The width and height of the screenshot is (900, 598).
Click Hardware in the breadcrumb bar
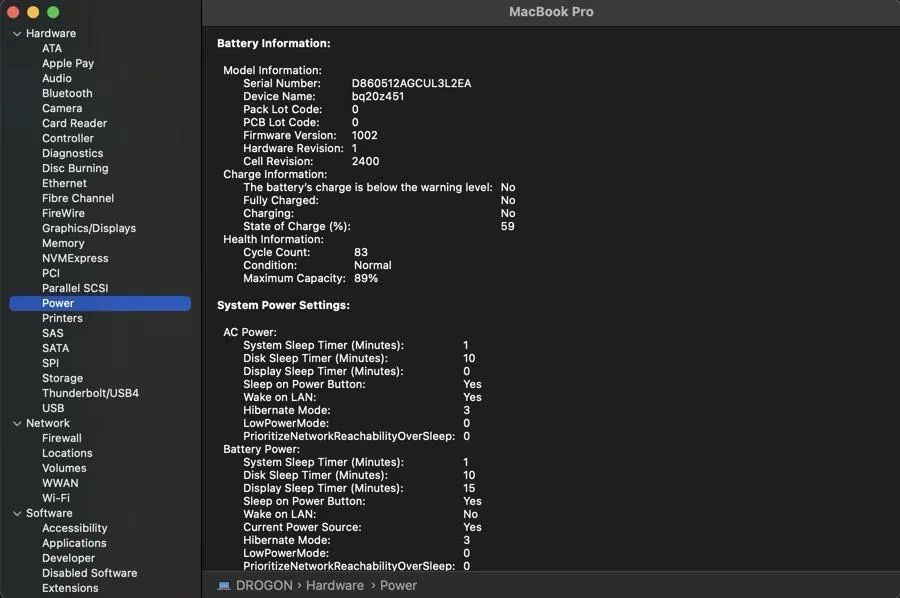[x=335, y=585]
